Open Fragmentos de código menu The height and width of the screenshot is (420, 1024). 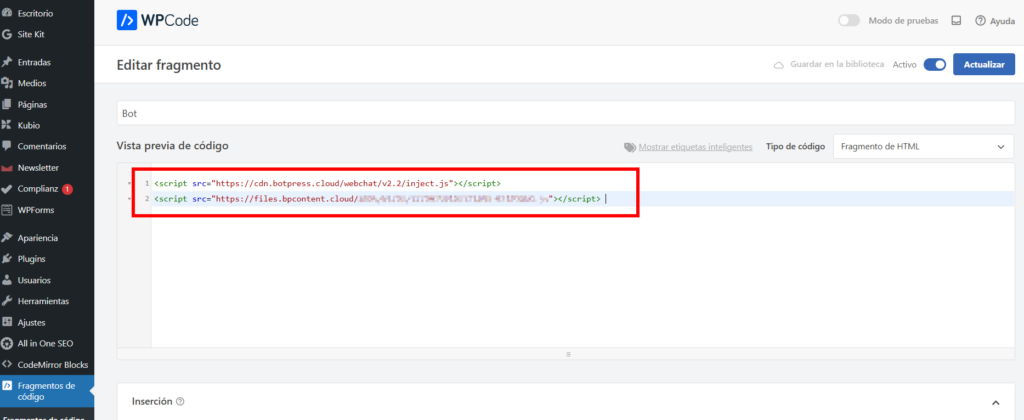pos(47,391)
